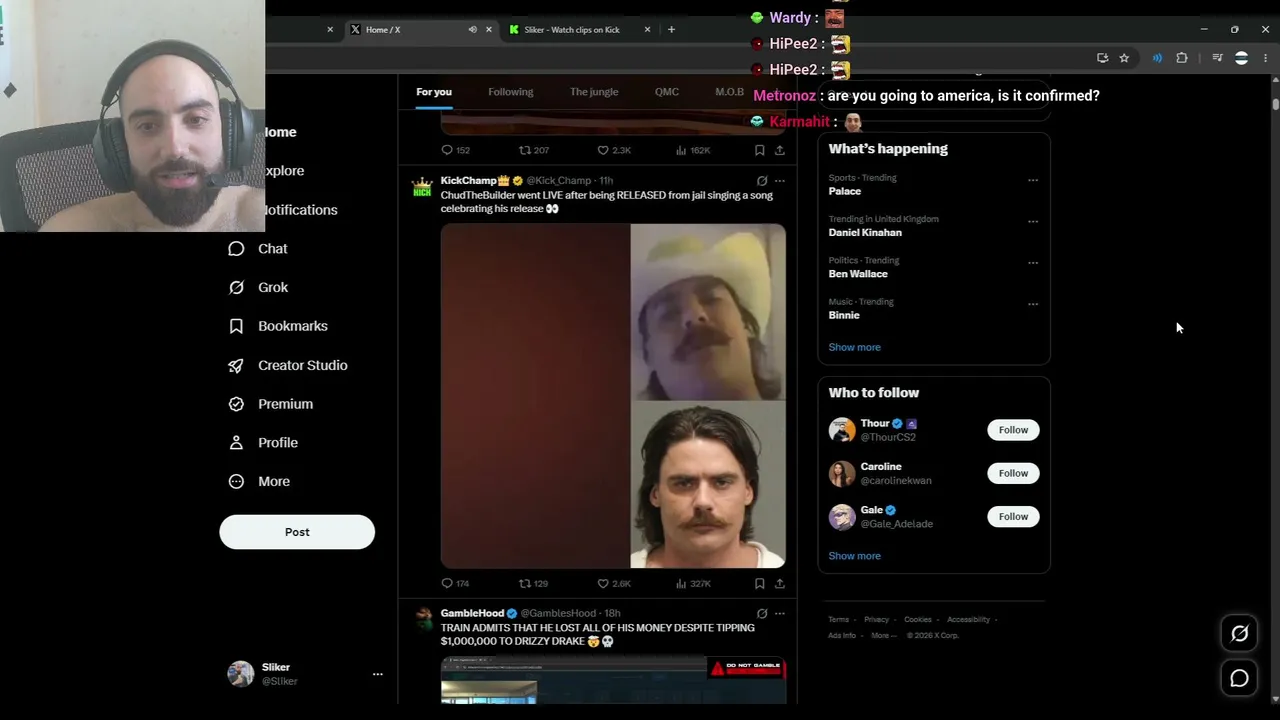Screen dimensions: 1280x720
Task: Expand the More sidebar menu
Action: (x=258, y=482)
